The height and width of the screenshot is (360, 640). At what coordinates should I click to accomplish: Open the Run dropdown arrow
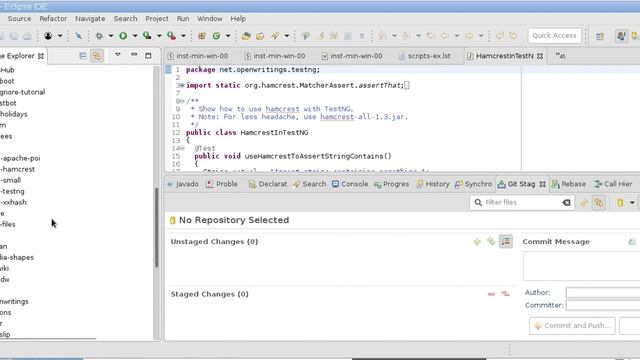pyautogui.click(x=135, y=36)
